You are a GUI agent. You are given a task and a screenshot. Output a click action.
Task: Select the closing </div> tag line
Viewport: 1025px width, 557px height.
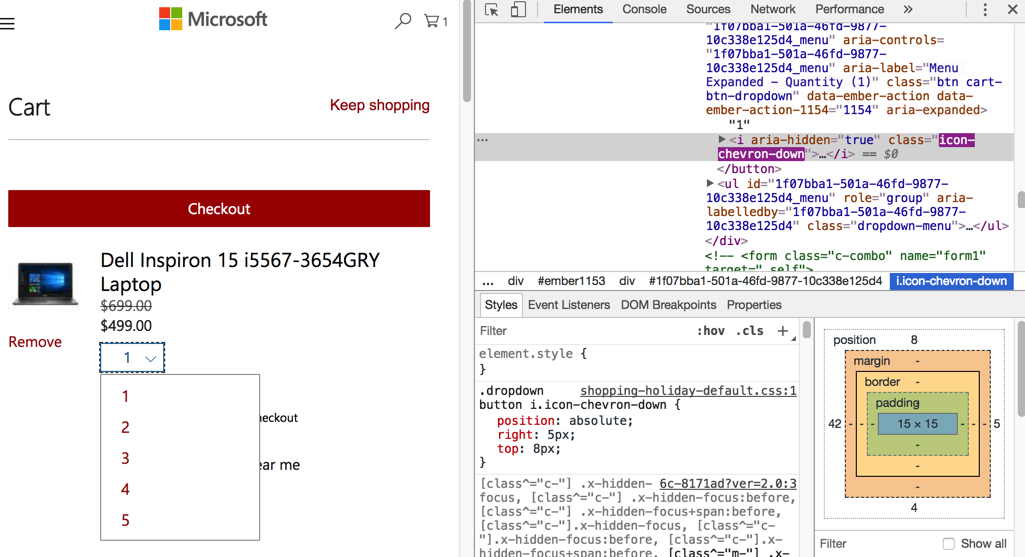click(726, 241)
